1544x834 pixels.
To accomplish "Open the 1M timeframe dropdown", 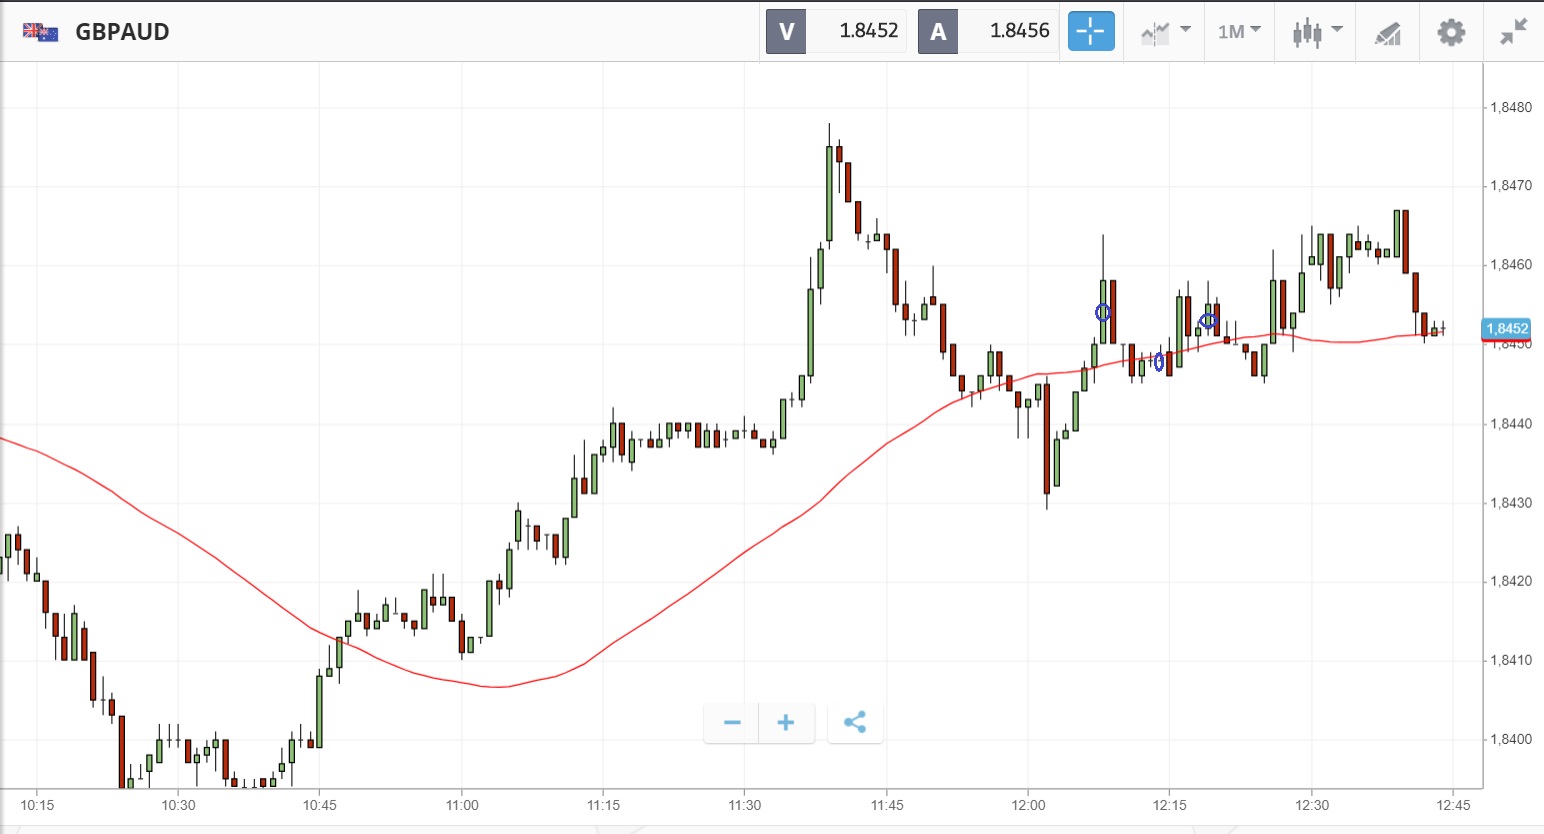I will pyautogui.click(x=1239, y=32).
